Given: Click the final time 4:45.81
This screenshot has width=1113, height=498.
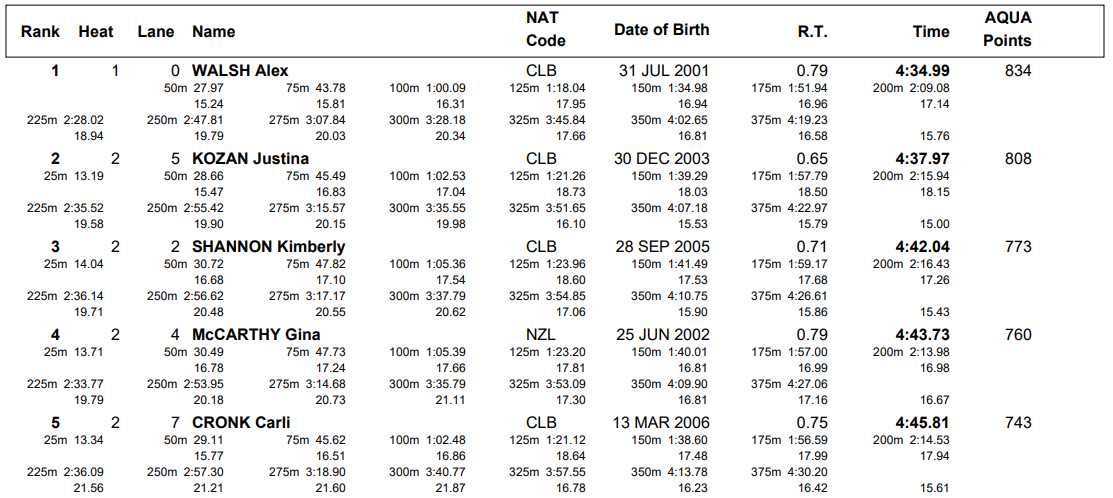Looking at the screenshot, I should pyautogui.click(x=923, y=423).
